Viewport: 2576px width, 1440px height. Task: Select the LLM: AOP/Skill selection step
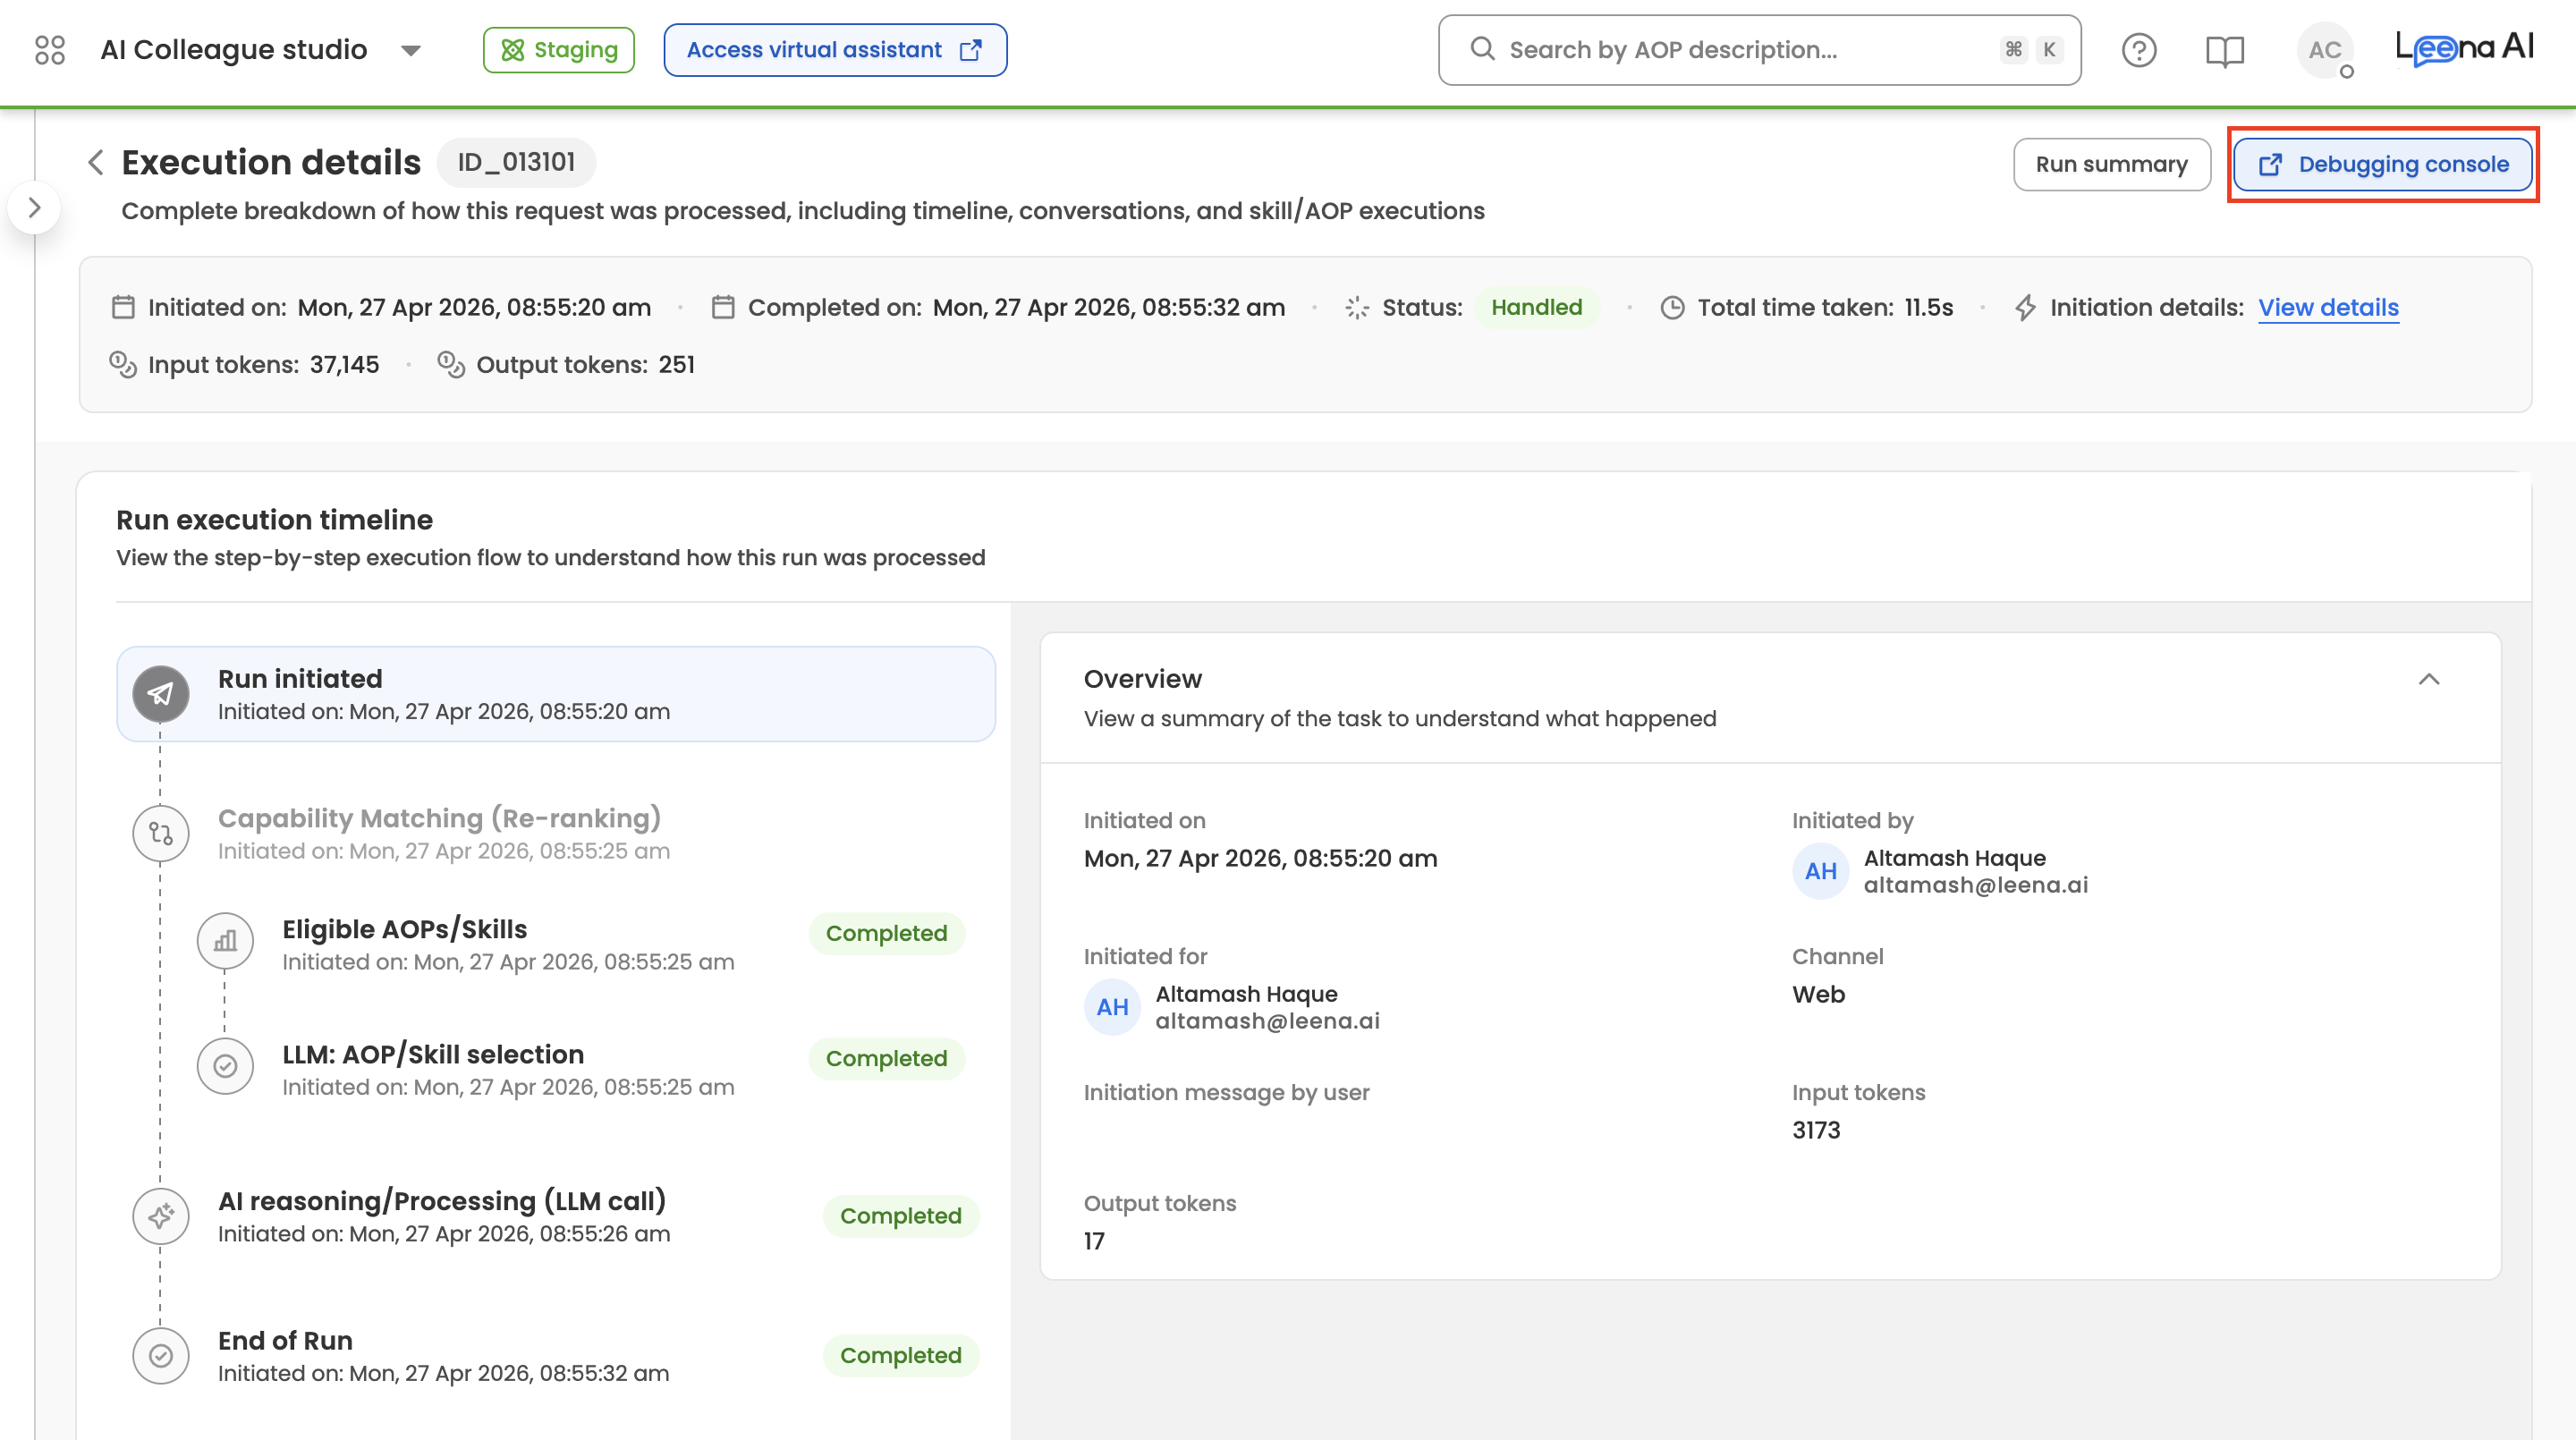click(x=433, y=1055)
